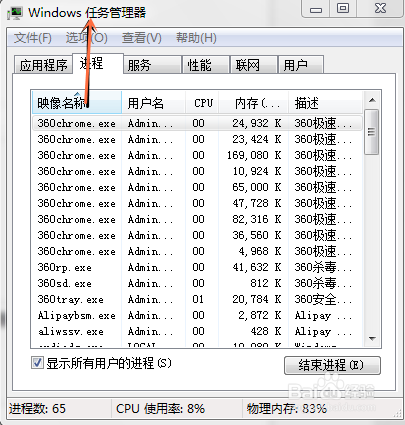405x425 pixels.
Task: Sort by 内存 column header
Action: tap(253, 103)
